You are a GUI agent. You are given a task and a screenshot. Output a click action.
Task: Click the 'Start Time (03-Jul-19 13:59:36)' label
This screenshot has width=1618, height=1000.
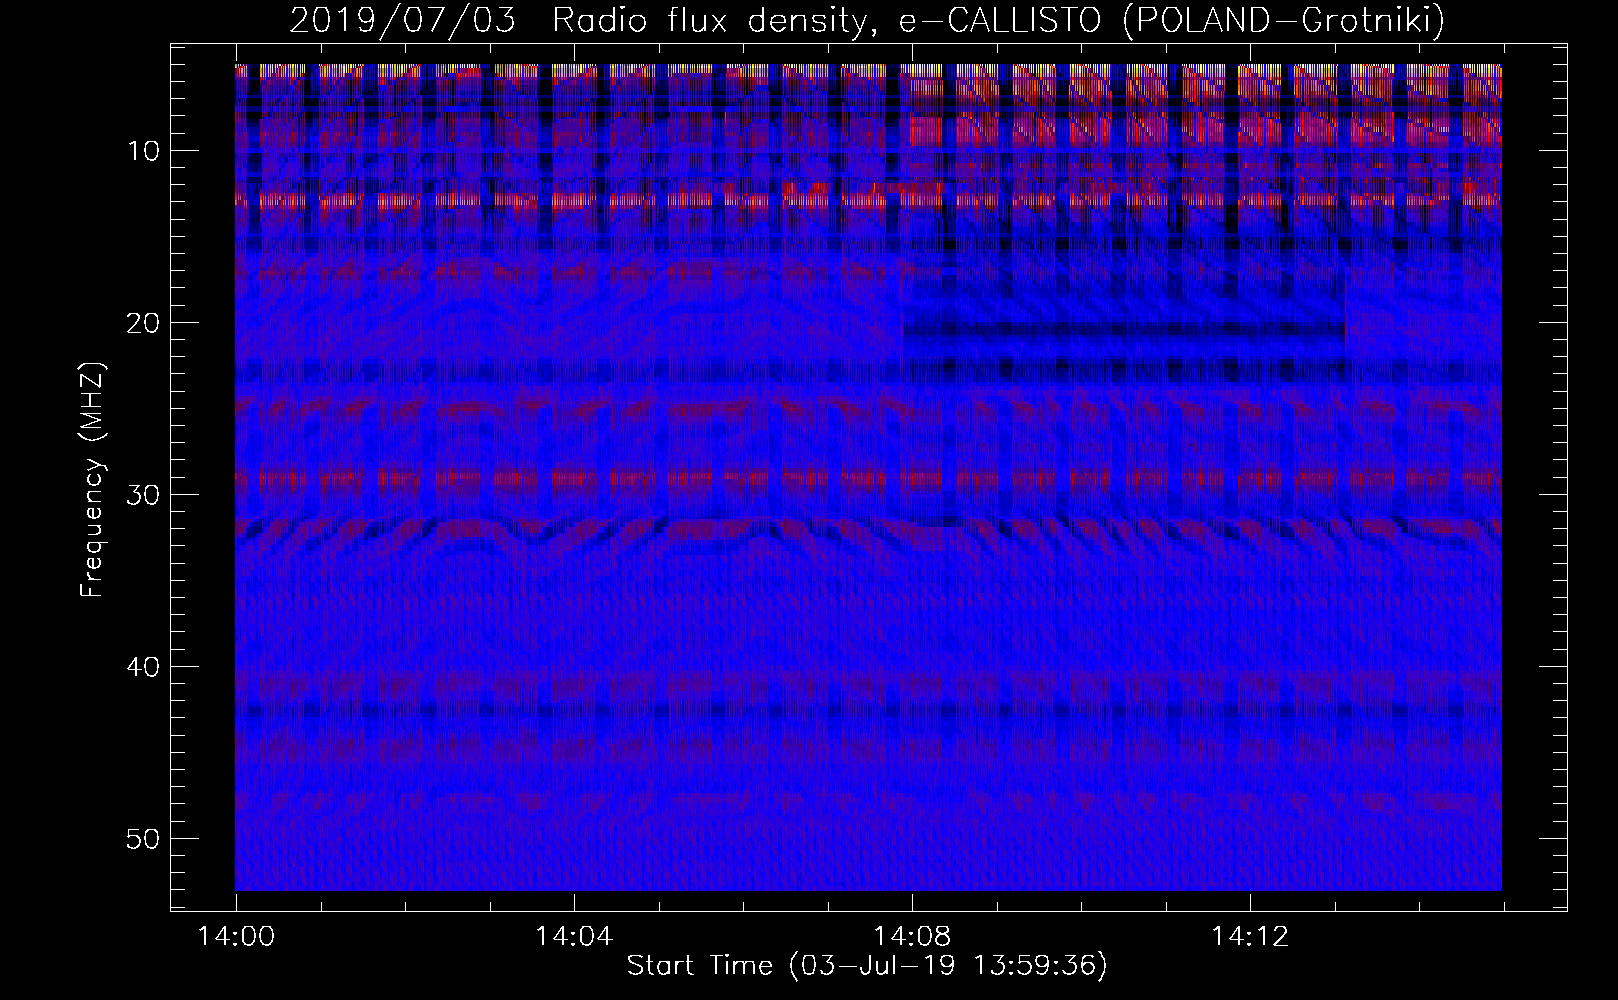click(x=867, y=966)
